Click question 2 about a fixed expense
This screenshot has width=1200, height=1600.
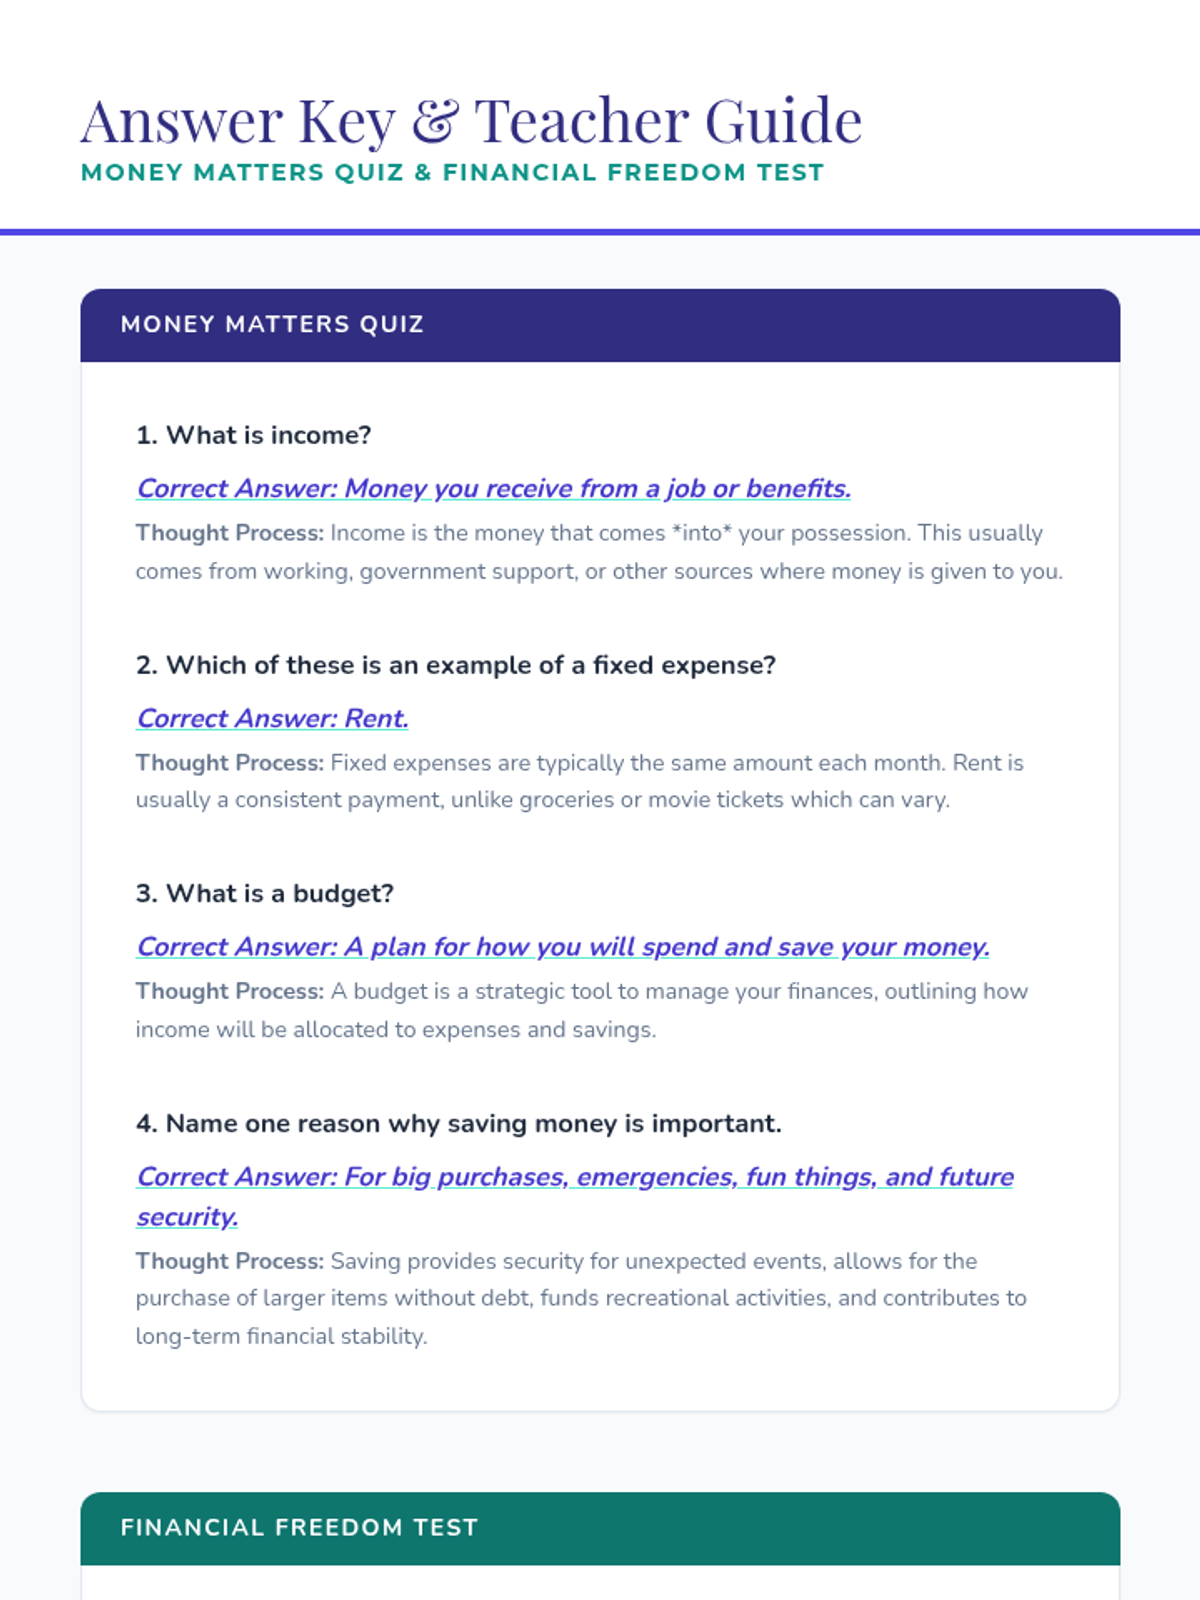(455, 665)
